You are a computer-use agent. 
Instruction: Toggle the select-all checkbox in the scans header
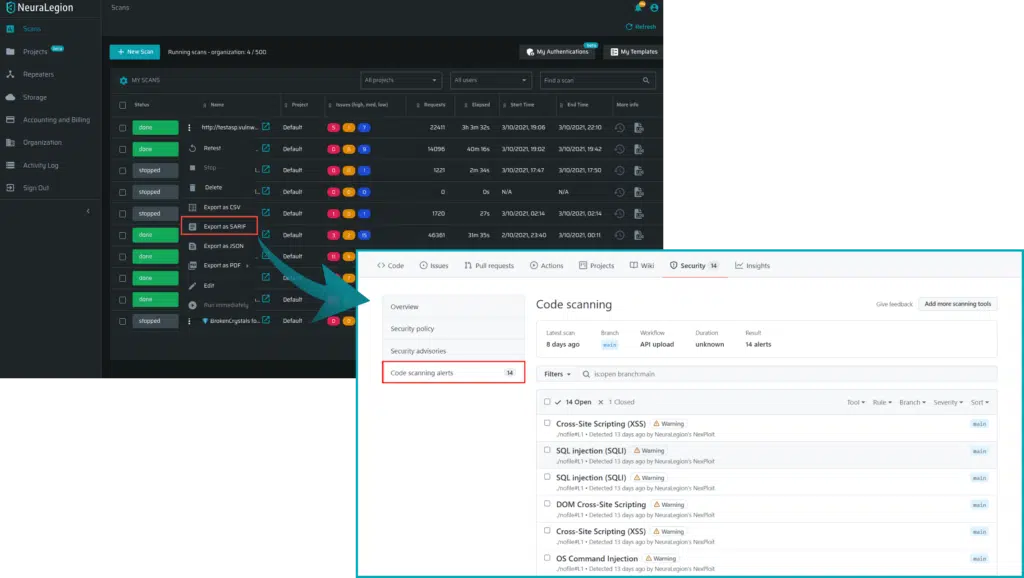(x=123, y=105)
